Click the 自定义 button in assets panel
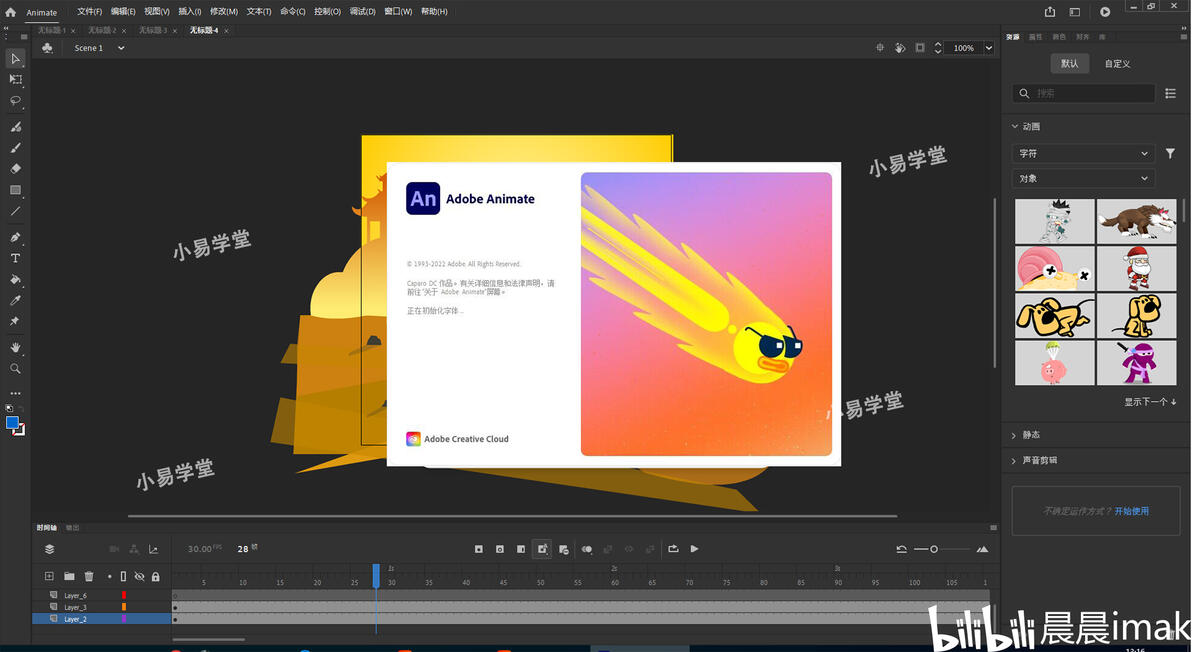This screenshot has width=1192, height=652. 1117,64
